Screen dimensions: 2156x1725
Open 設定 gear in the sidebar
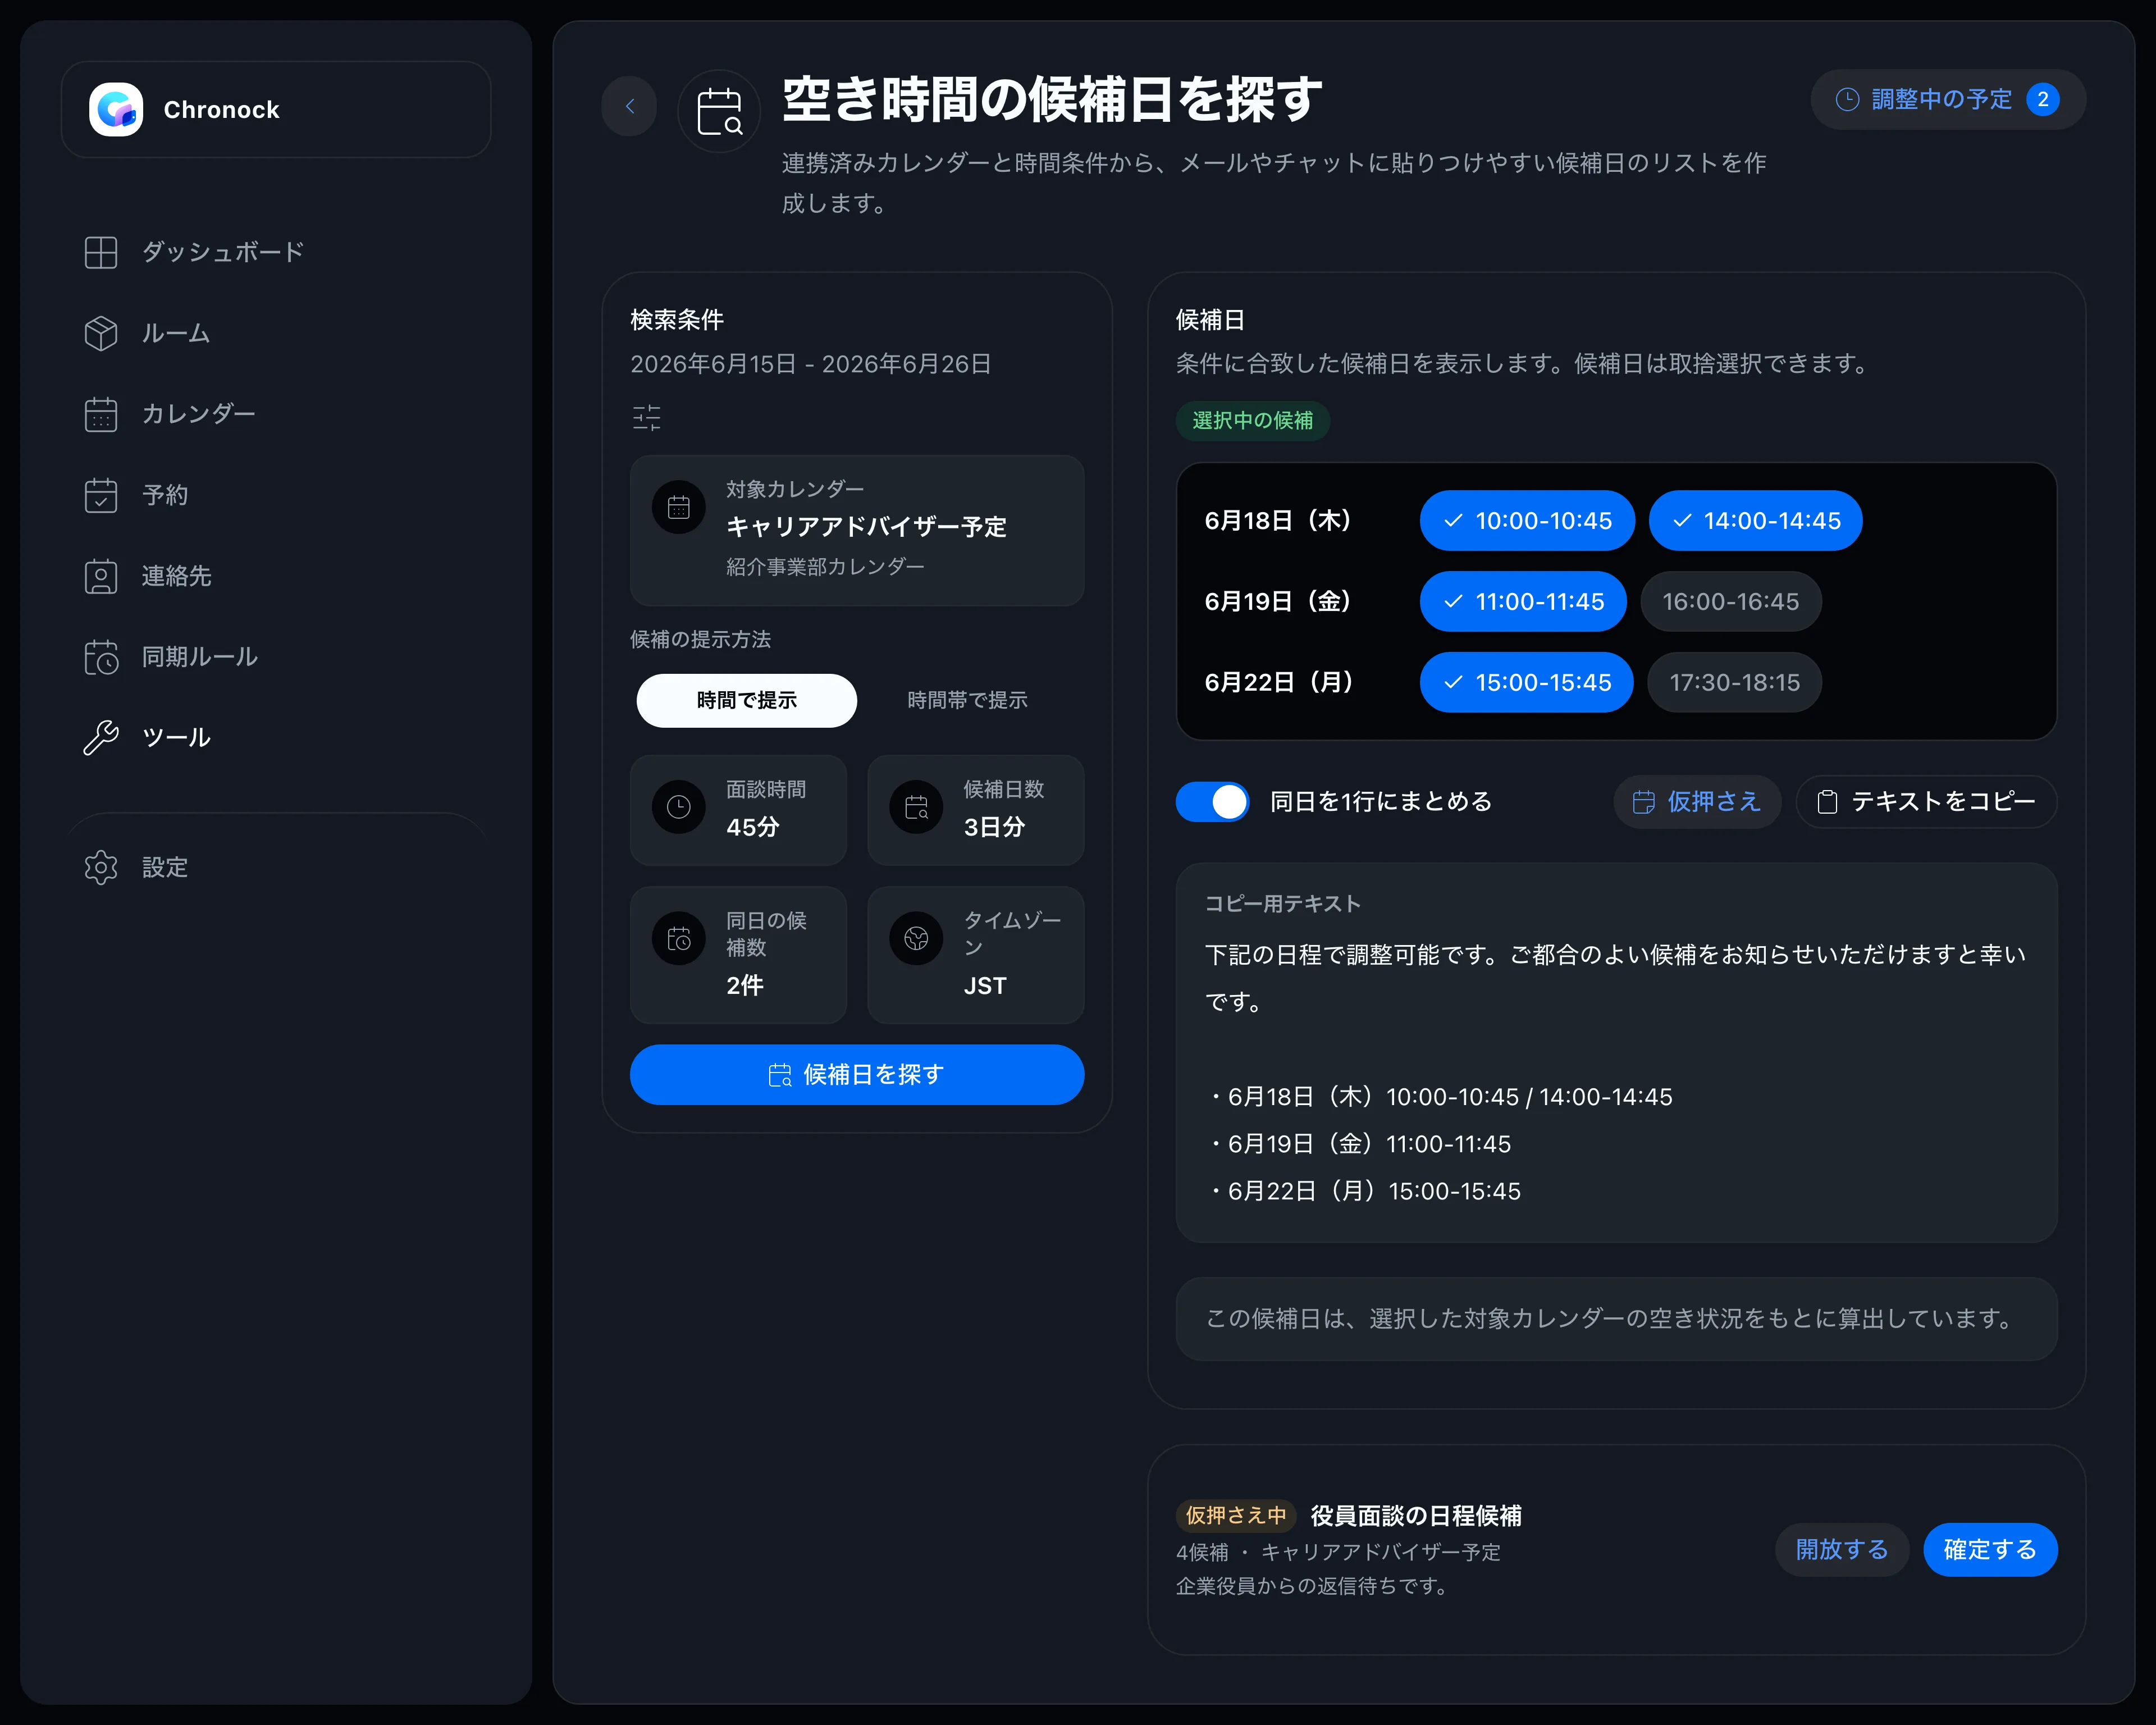point(100,867)
